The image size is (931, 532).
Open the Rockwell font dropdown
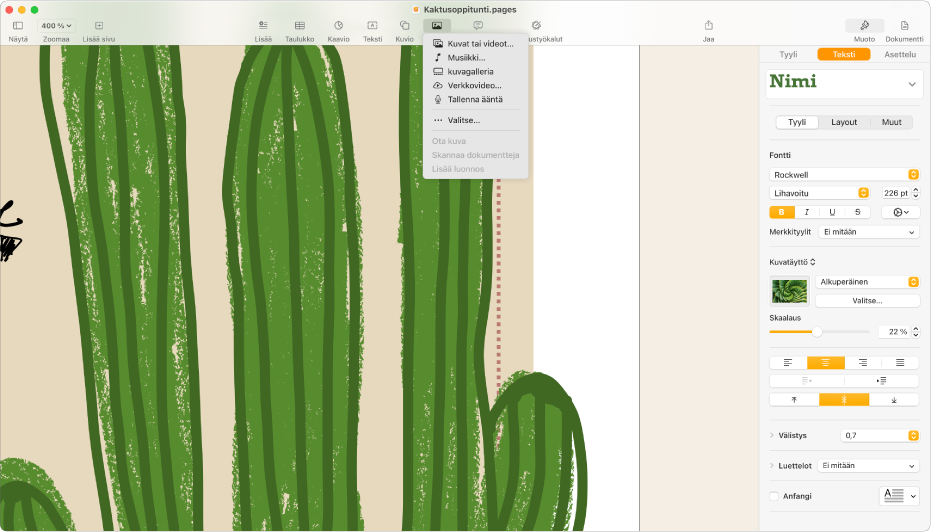coord(844,175)
